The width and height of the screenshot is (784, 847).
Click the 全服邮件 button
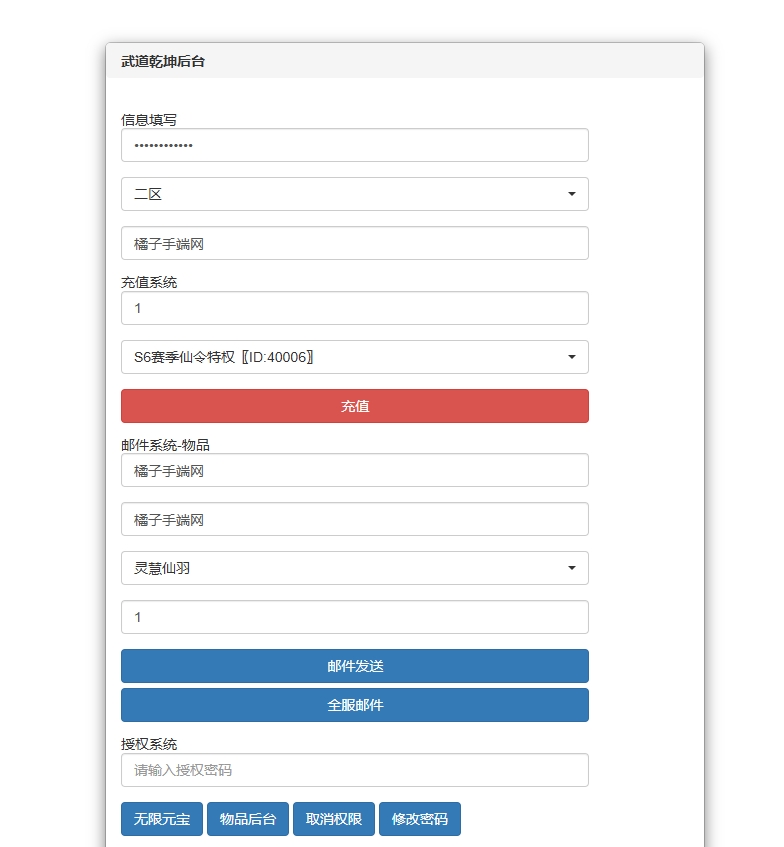tap(354, 705)
